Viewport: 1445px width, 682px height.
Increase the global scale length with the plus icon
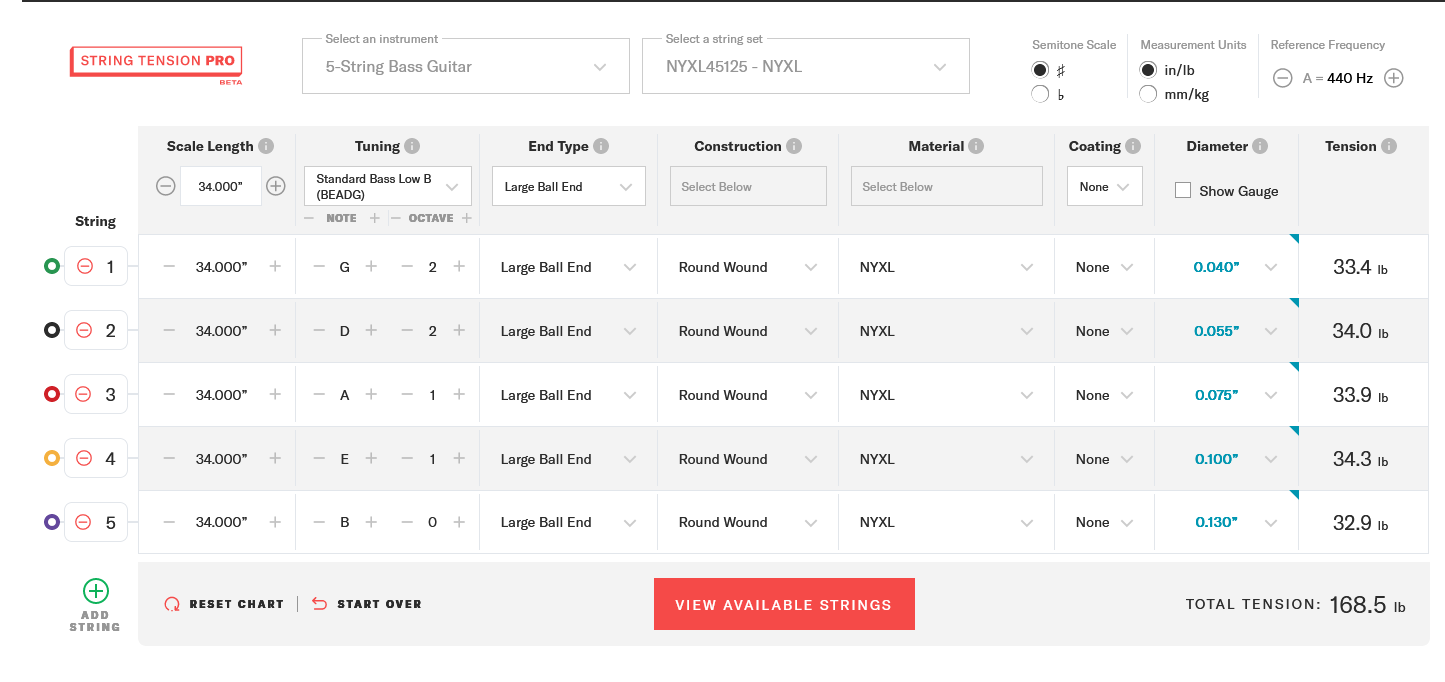(x=276, y=186)
